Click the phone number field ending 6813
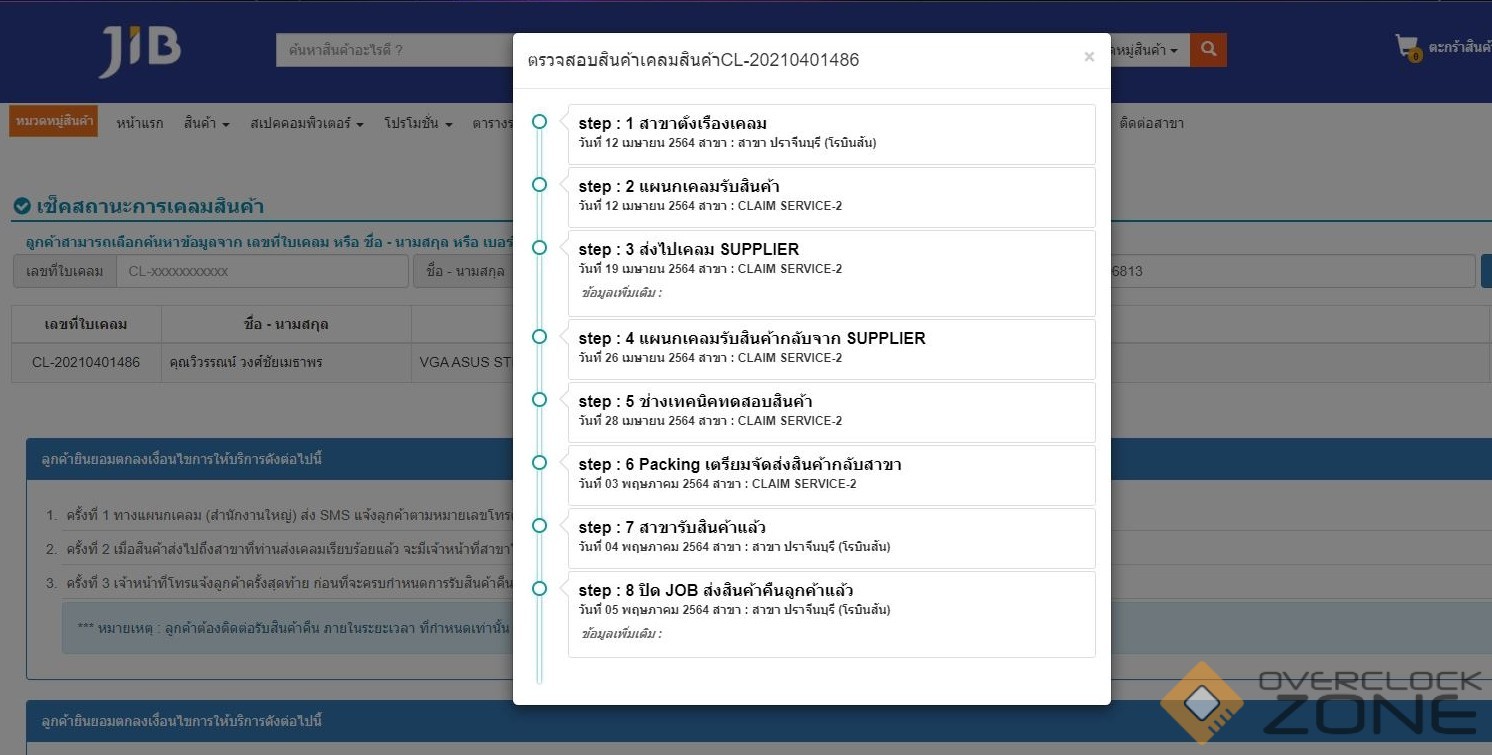1492x755 pixels. point(1293,271)
